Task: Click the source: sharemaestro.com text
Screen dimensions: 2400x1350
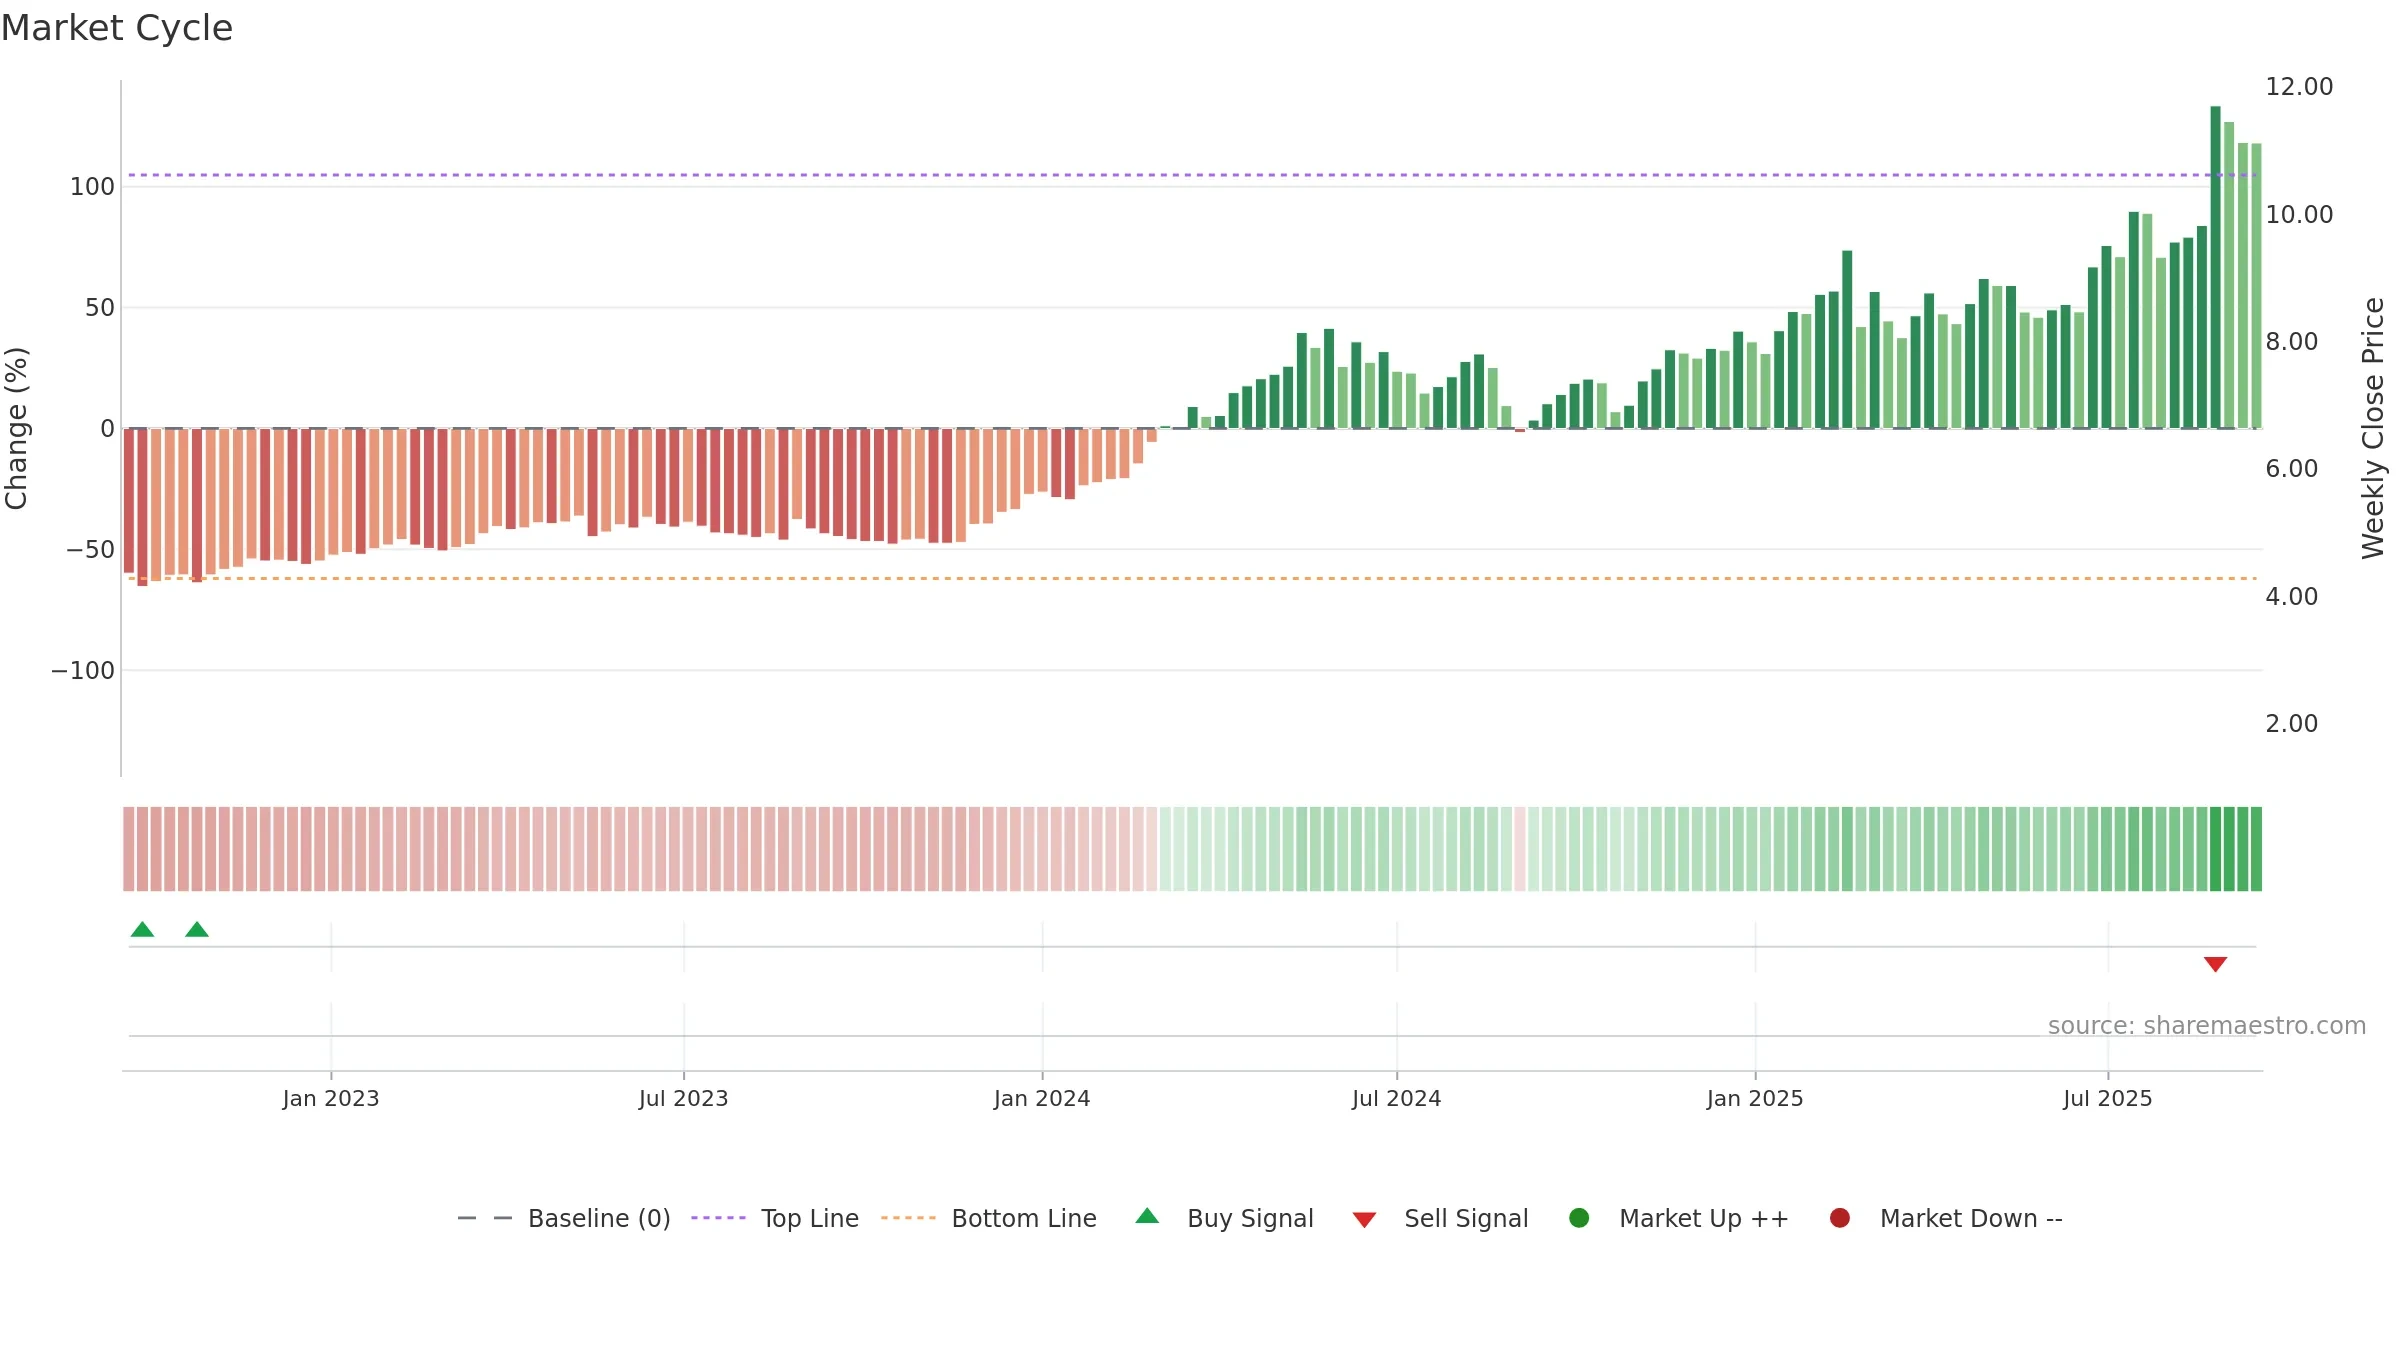Action: click(x=2207, y=1025)
